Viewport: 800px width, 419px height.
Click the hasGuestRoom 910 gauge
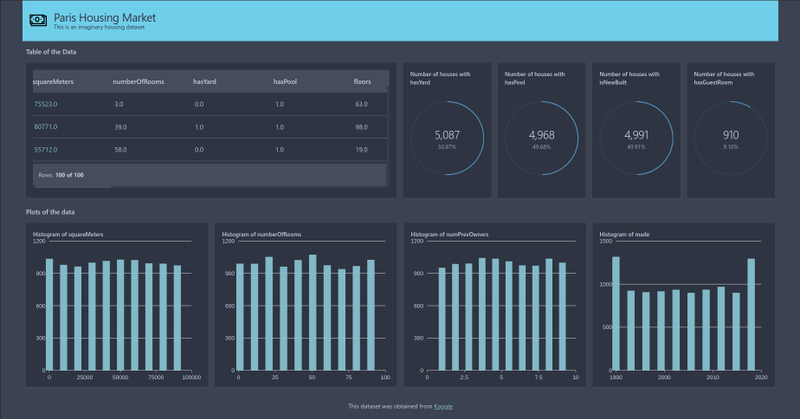coord(731,138)
